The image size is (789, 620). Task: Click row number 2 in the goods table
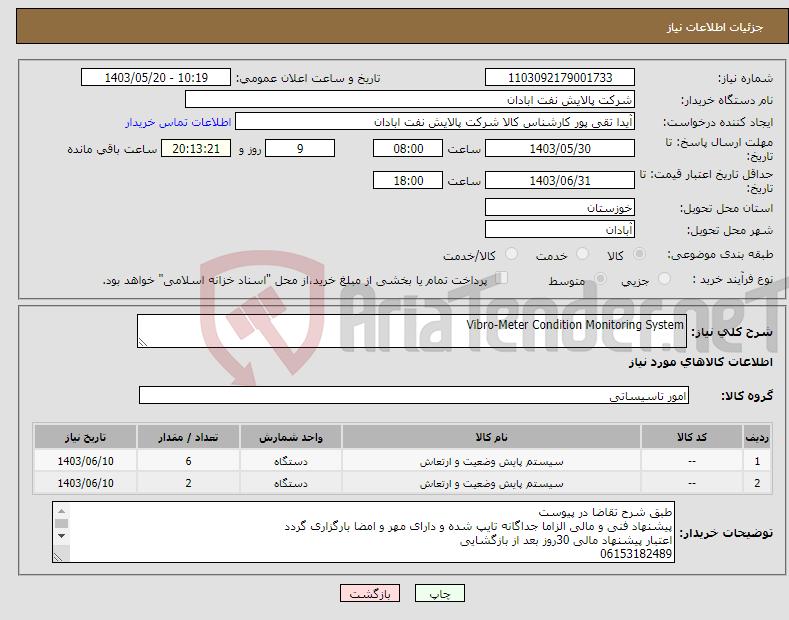(757, 483)
